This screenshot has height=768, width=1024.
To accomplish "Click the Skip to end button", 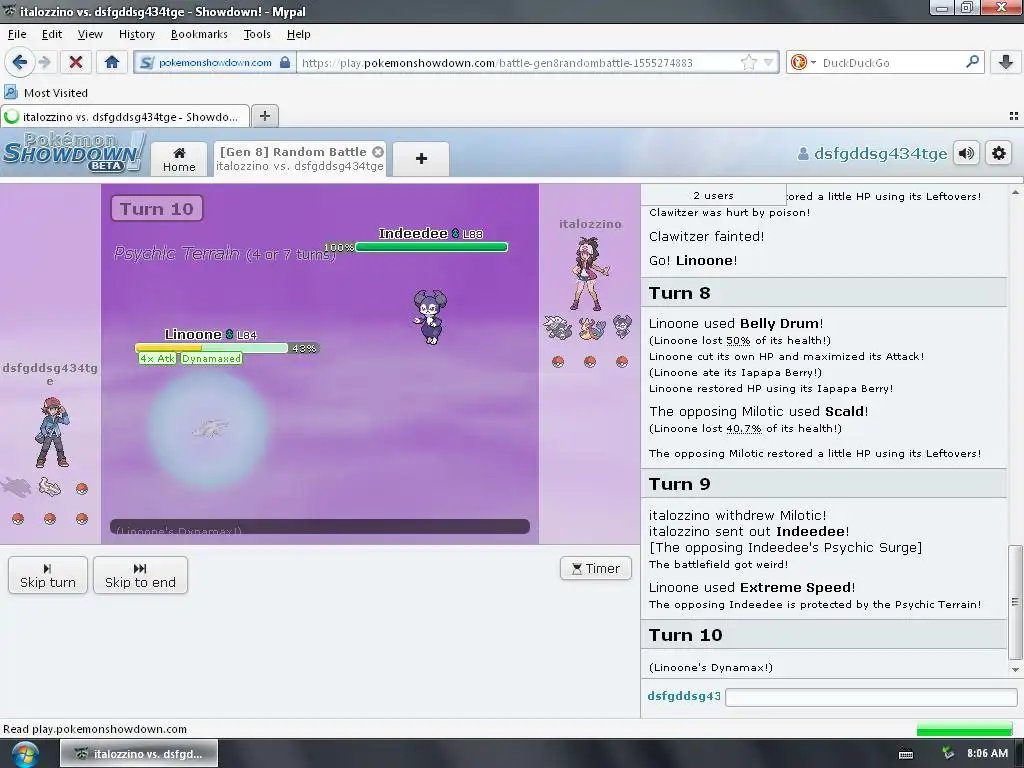I will click(140, 575).
